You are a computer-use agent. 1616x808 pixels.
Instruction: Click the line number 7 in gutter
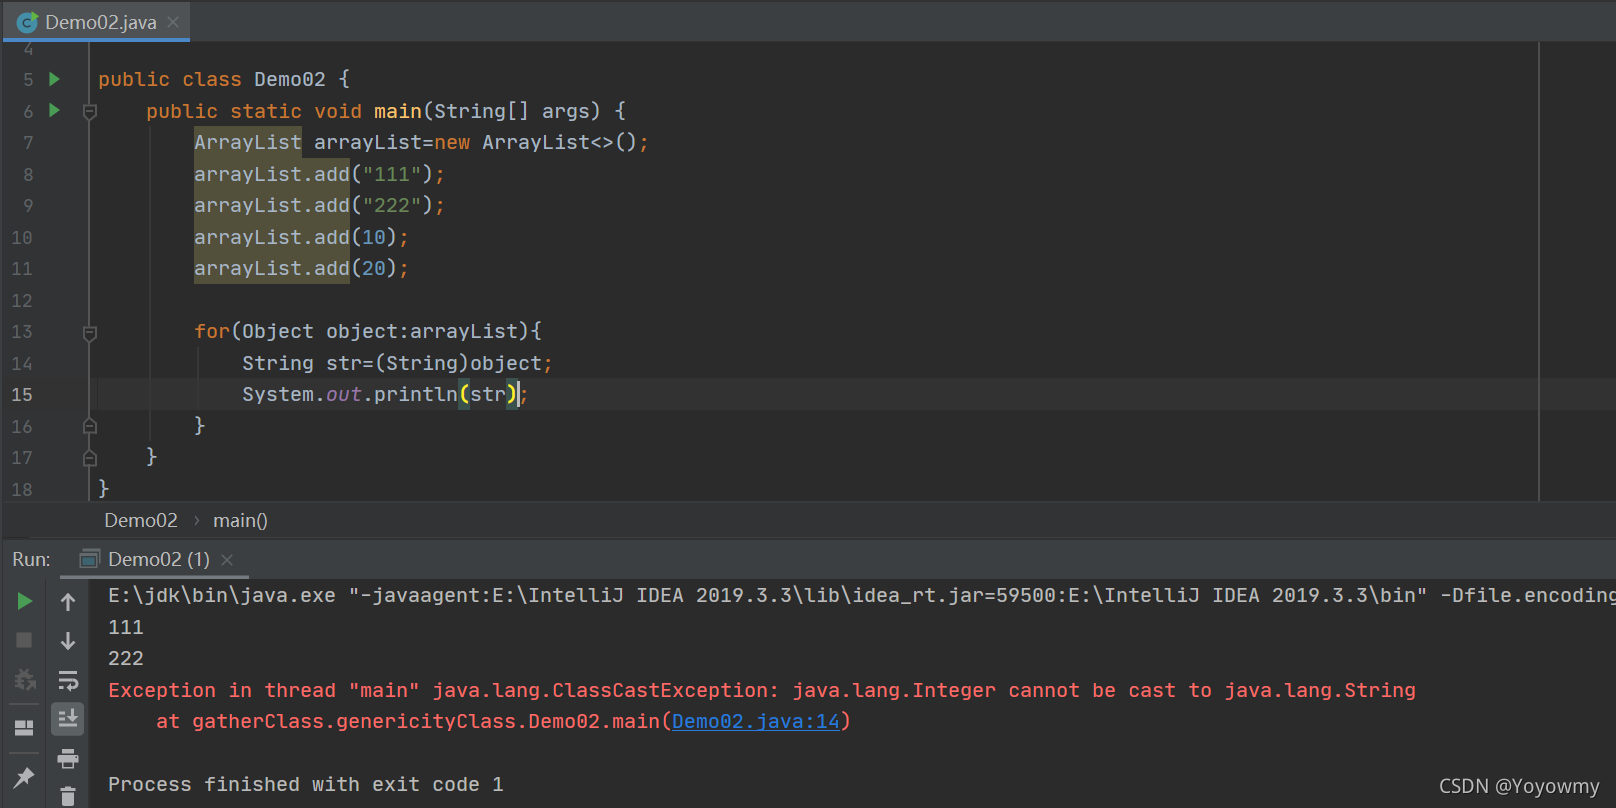click(x=28, y=143)
